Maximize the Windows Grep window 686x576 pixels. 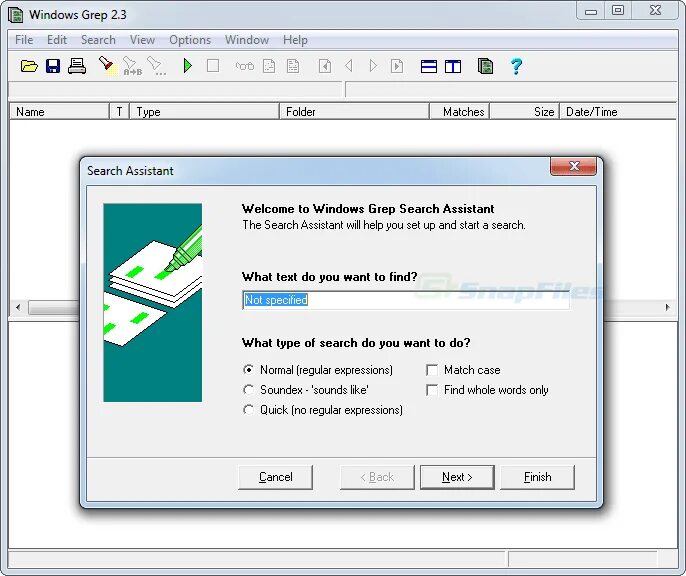pos(618,11)
